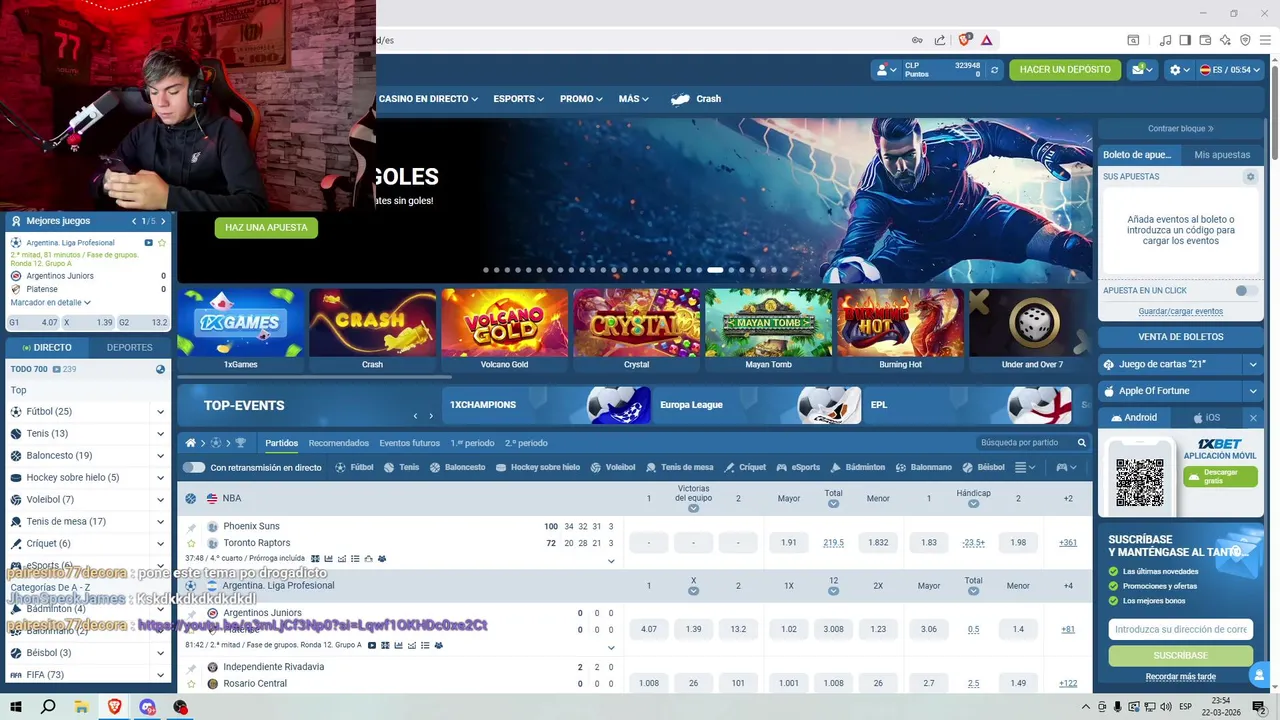Favorite the Rosario Central match star
Screen dimensions: 1280x720
(192, 684)
